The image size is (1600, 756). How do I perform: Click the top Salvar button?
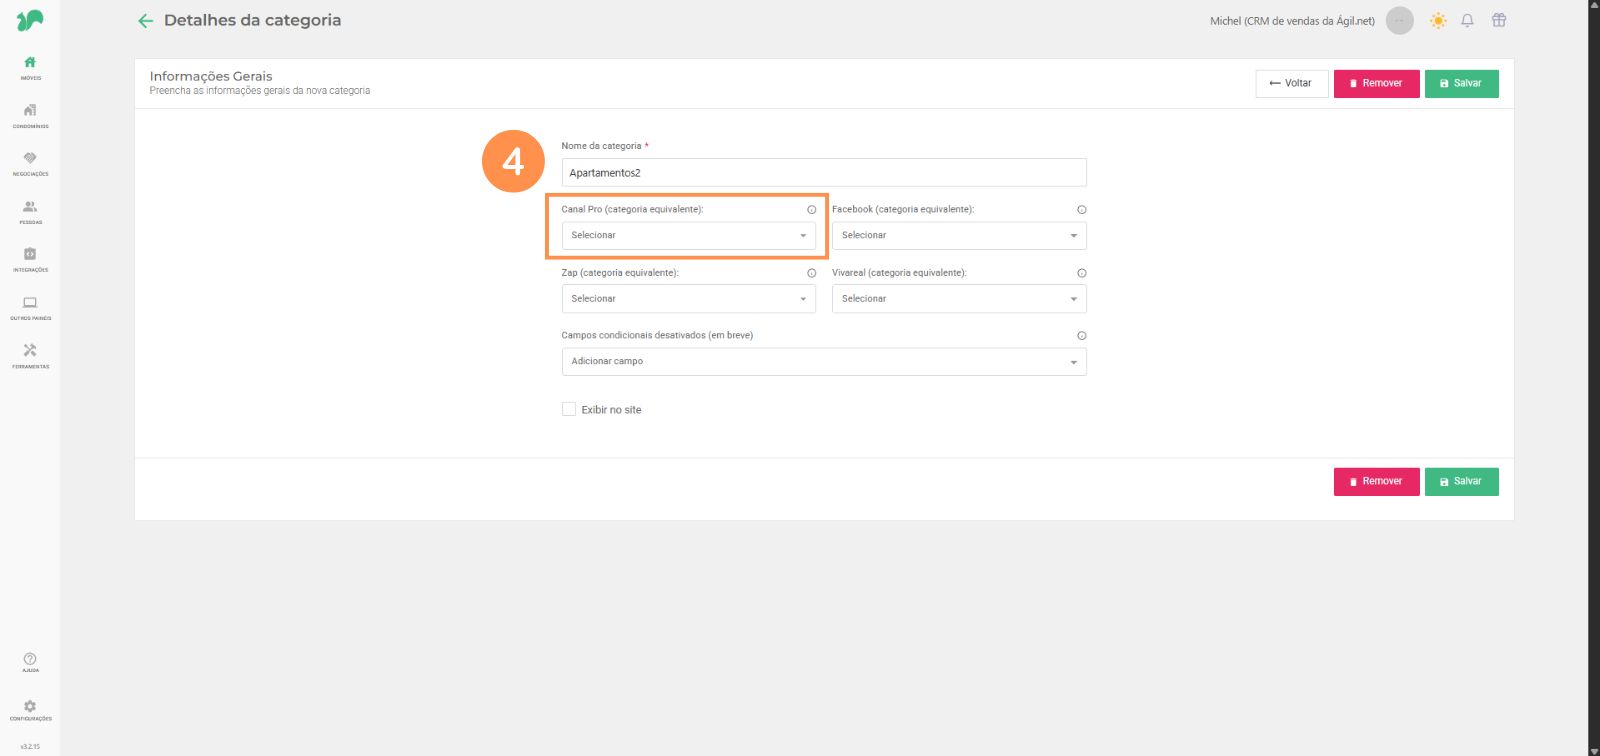pos(1461,84)
